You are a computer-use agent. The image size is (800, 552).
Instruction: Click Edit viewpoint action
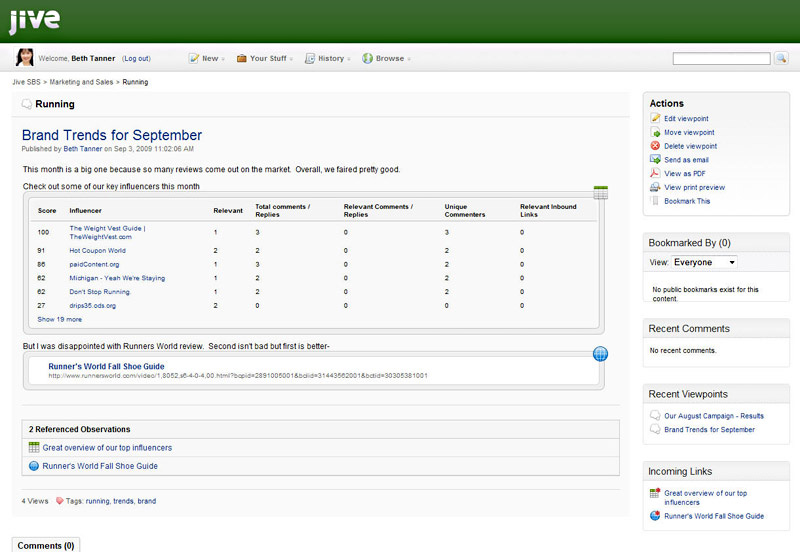686,118
